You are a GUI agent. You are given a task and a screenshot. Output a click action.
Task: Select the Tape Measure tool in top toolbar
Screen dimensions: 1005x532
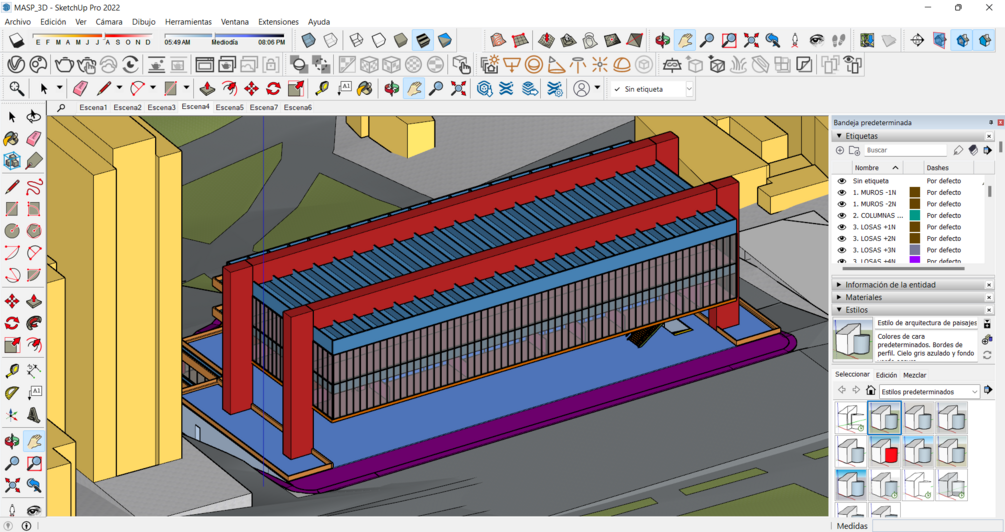click(322, 88)
